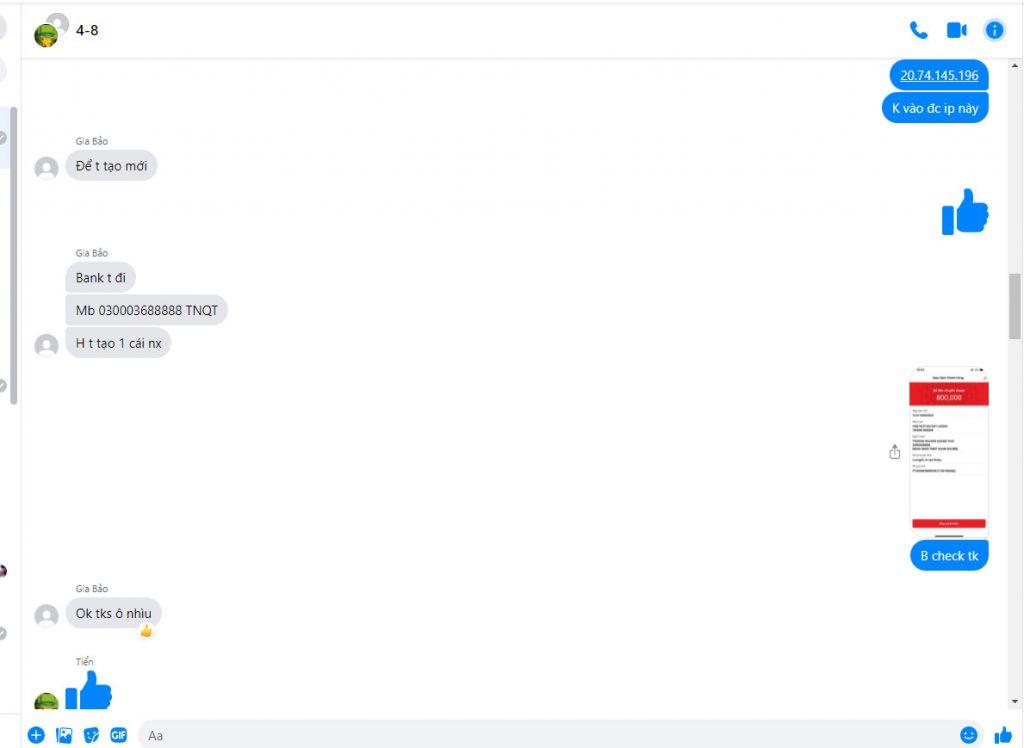Click the share icon beside the transfer screenshot
The width and height of the screenshot is (1024, 748).
895,451
